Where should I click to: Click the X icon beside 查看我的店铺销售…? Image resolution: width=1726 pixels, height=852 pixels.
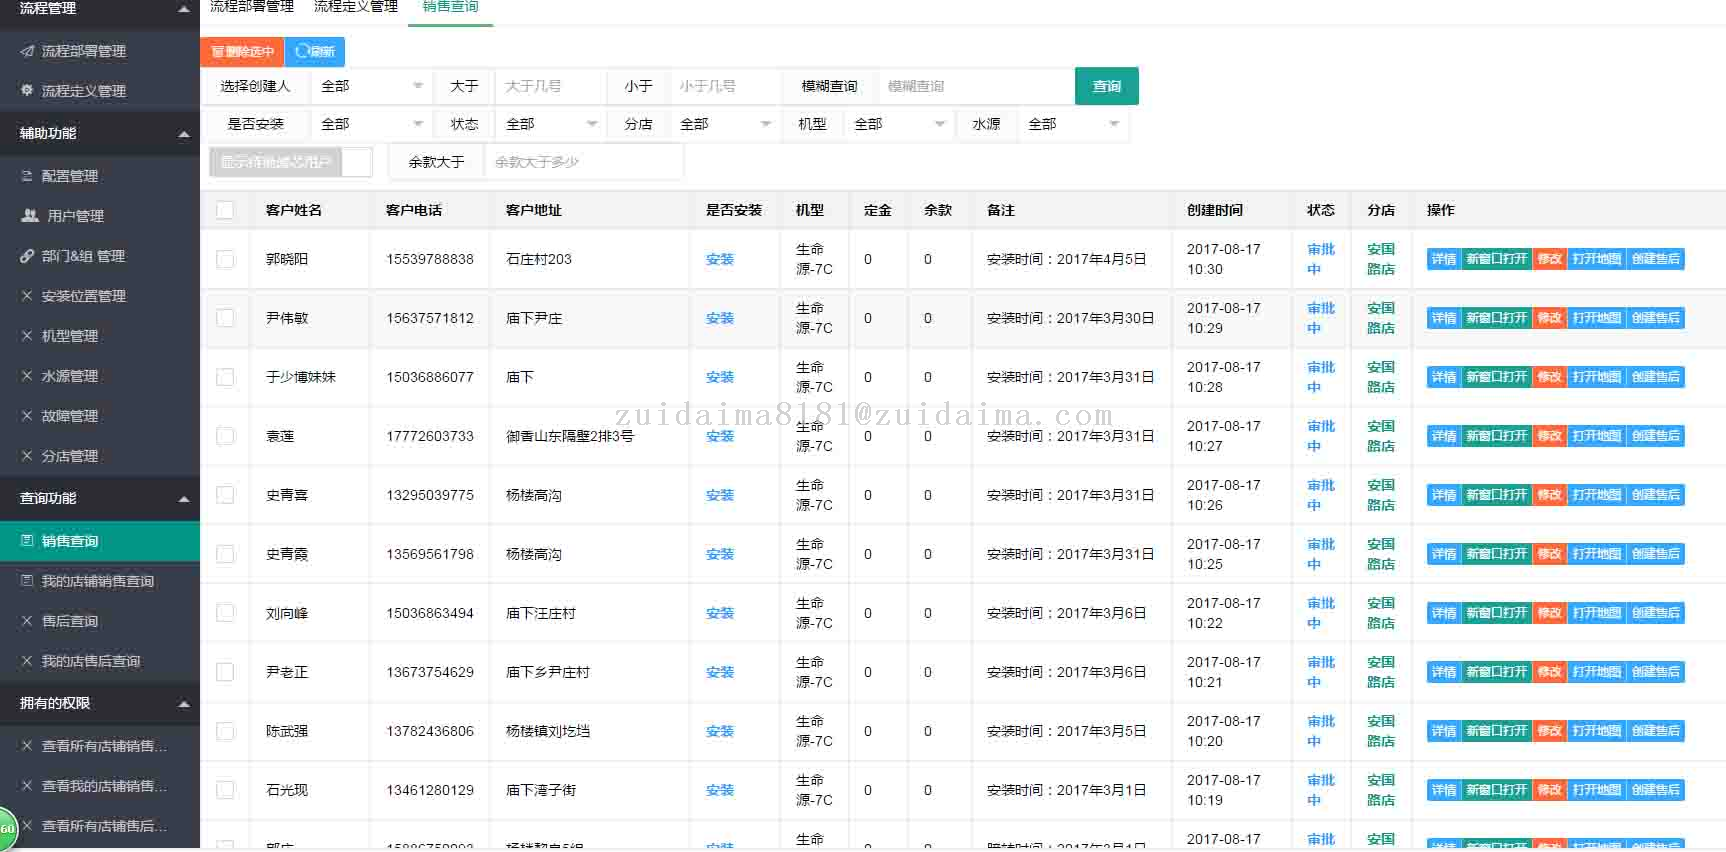pos(27,786)
